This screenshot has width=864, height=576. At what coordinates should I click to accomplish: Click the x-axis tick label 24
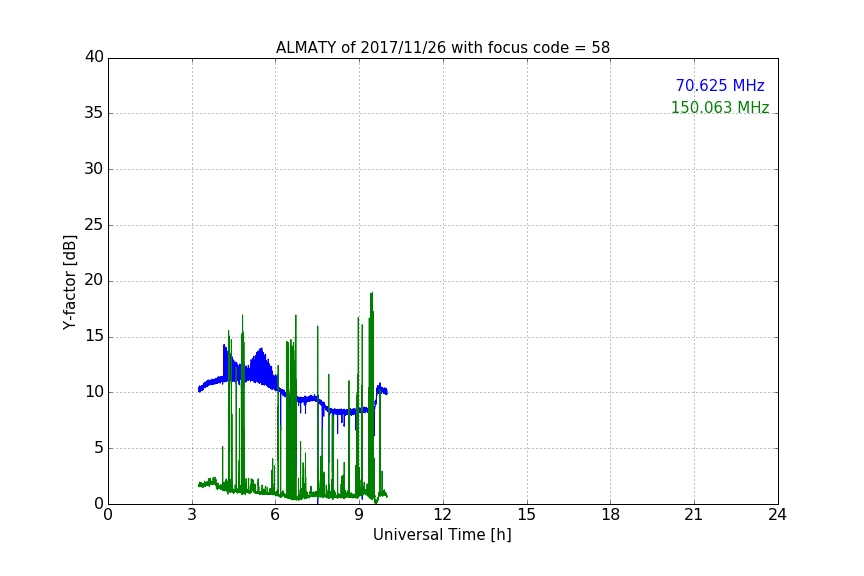click(x=777, y=515)
